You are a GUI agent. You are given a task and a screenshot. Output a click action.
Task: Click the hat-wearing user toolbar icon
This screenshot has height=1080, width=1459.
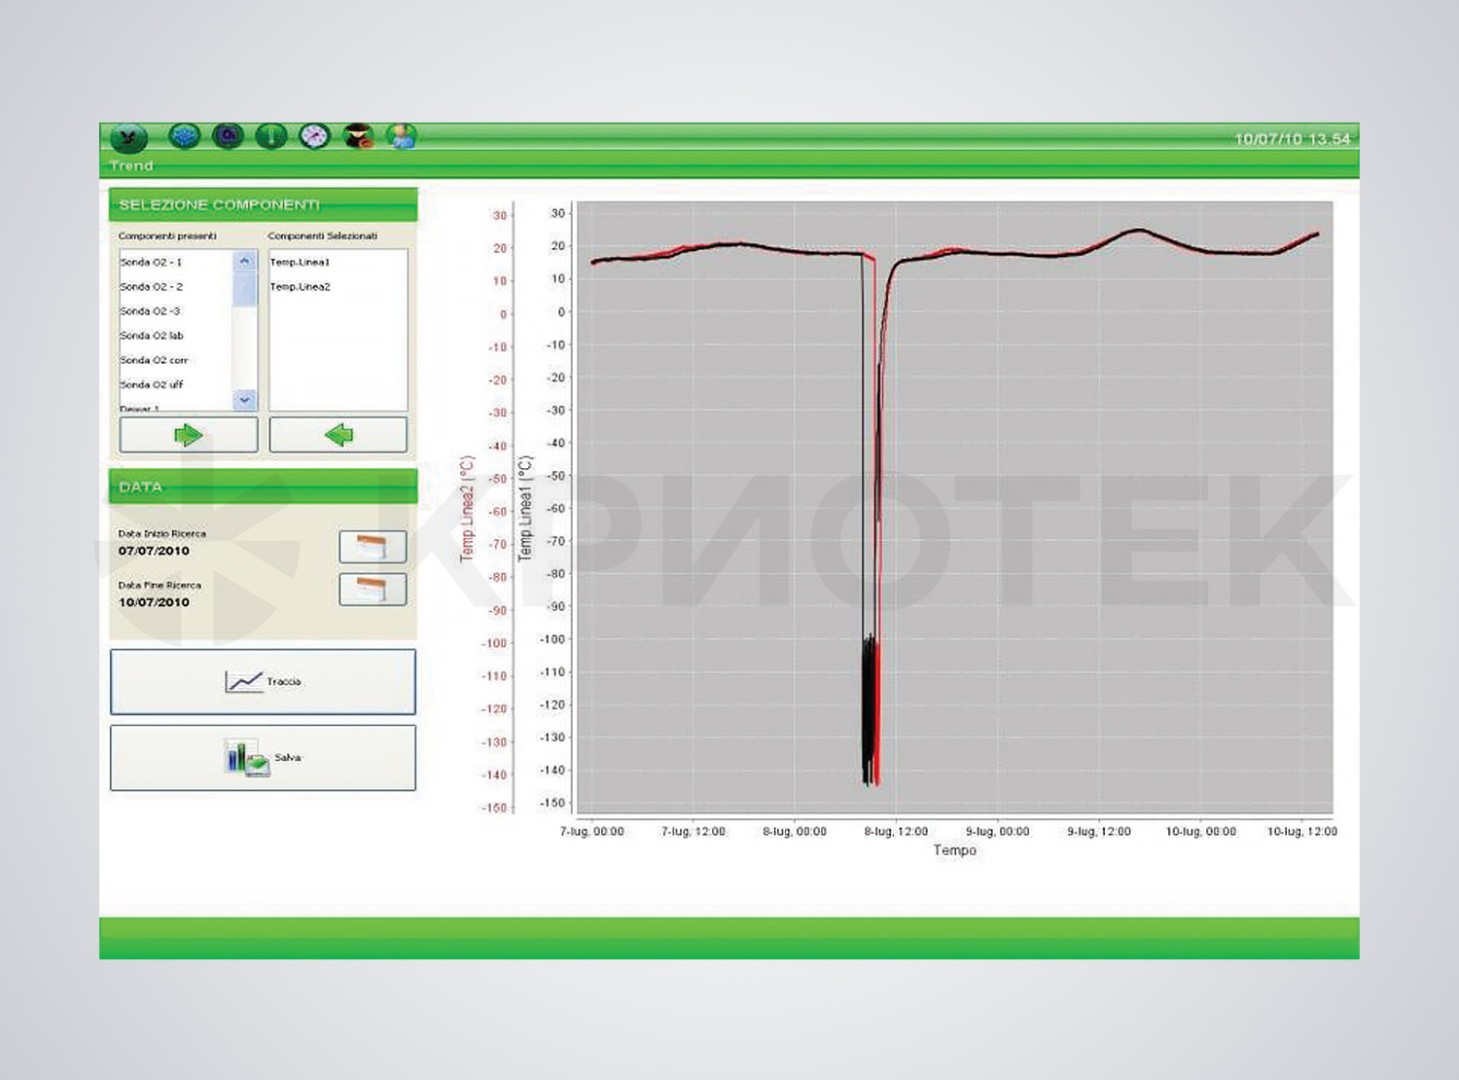[x=358, y=136]
